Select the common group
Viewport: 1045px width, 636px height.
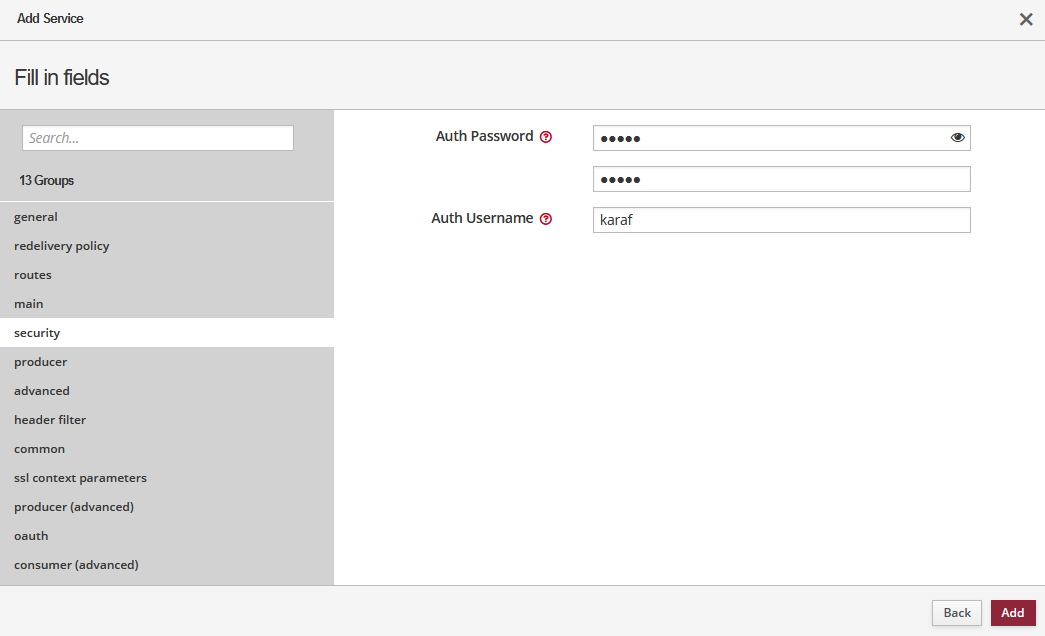(39, 449)
